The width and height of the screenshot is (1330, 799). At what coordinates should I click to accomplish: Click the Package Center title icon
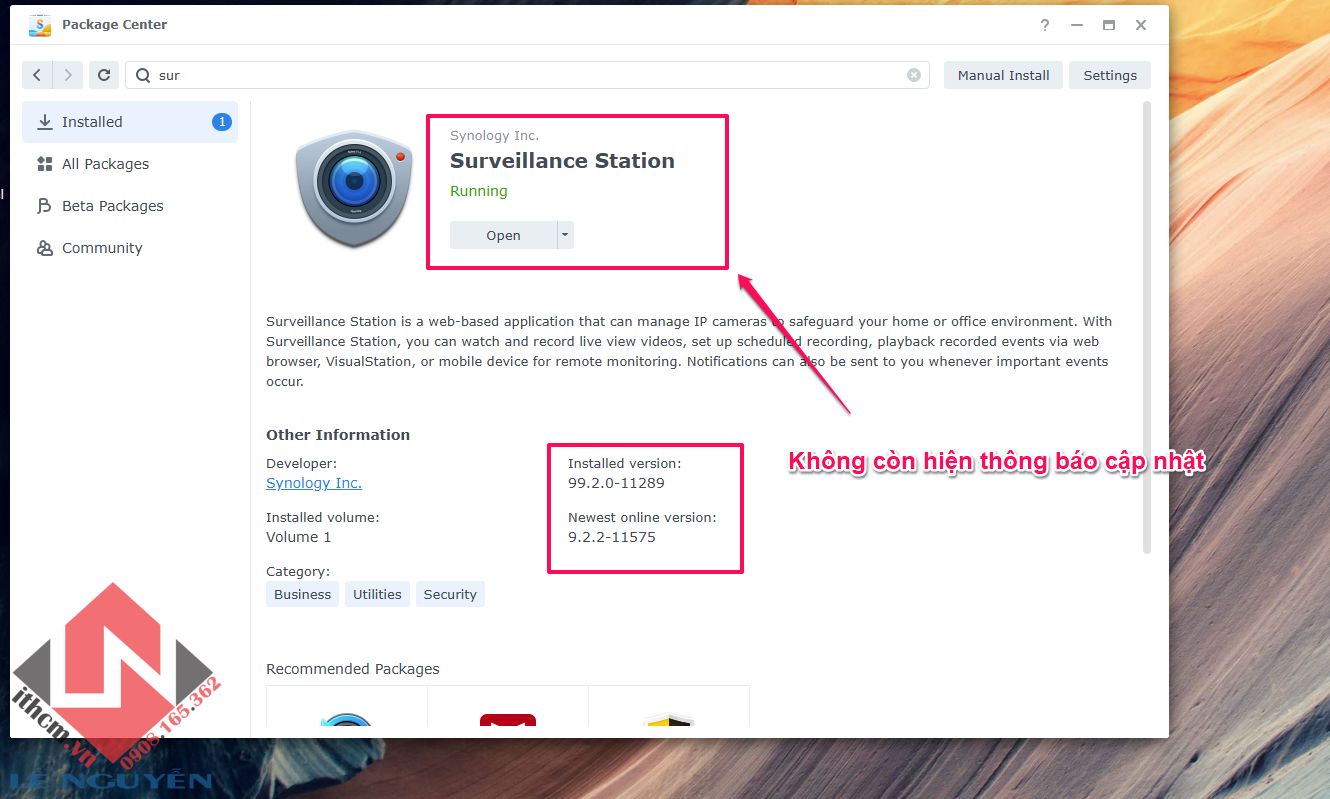(x=40, y=25)
